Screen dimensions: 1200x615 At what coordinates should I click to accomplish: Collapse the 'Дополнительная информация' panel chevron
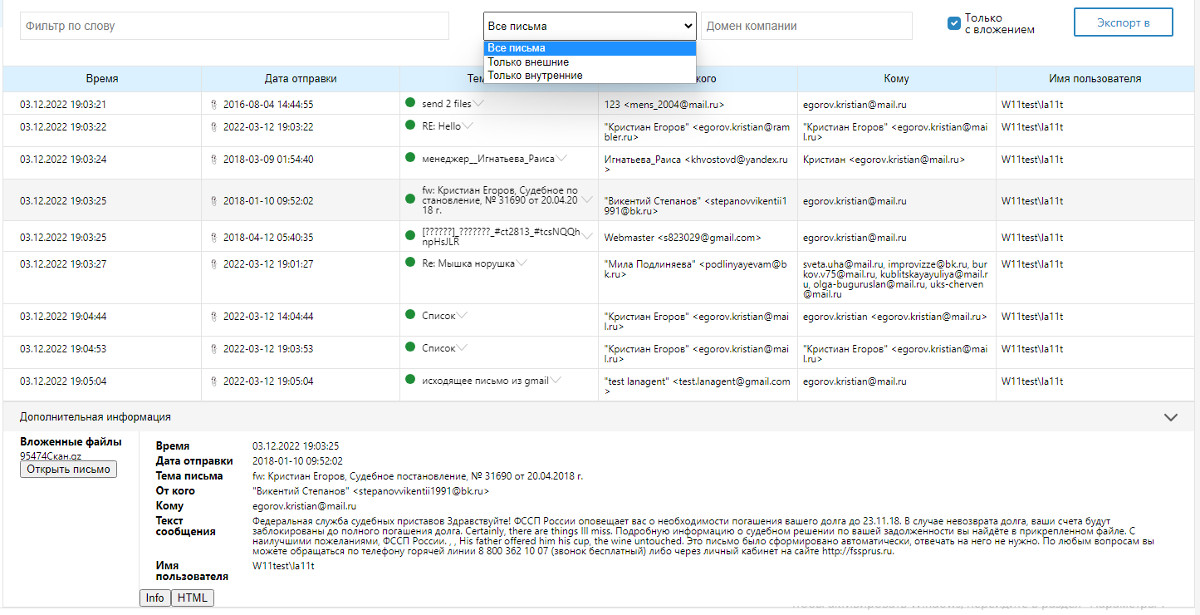click(x=1172, y=417)
